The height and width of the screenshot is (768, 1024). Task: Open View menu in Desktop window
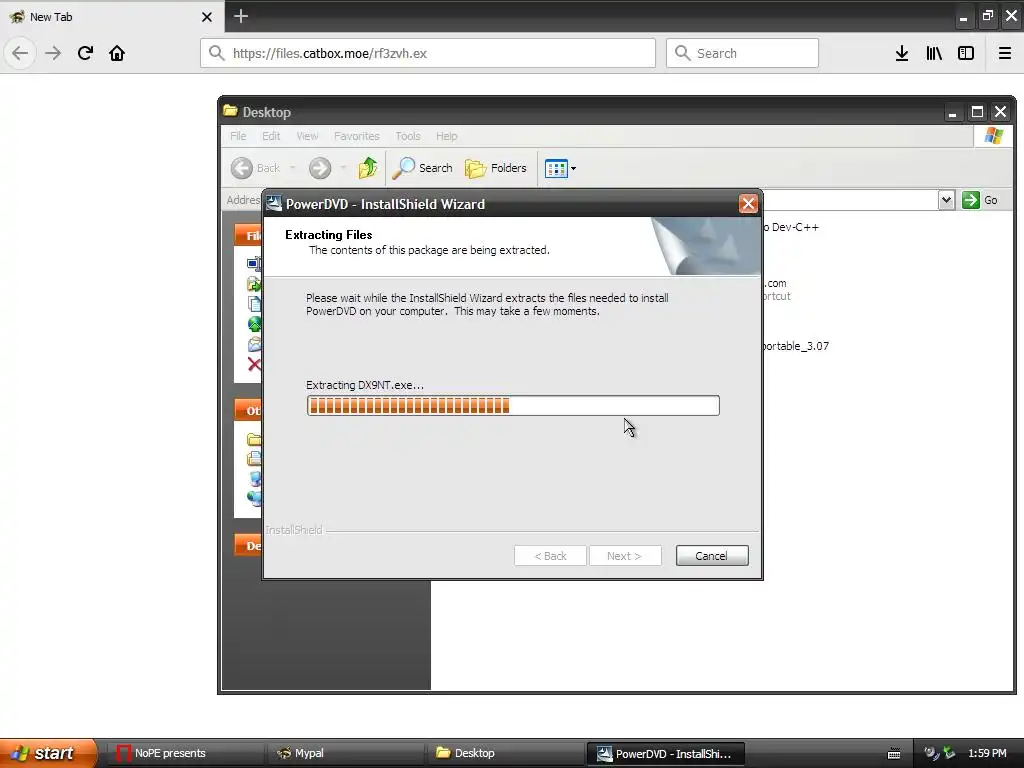307,136
